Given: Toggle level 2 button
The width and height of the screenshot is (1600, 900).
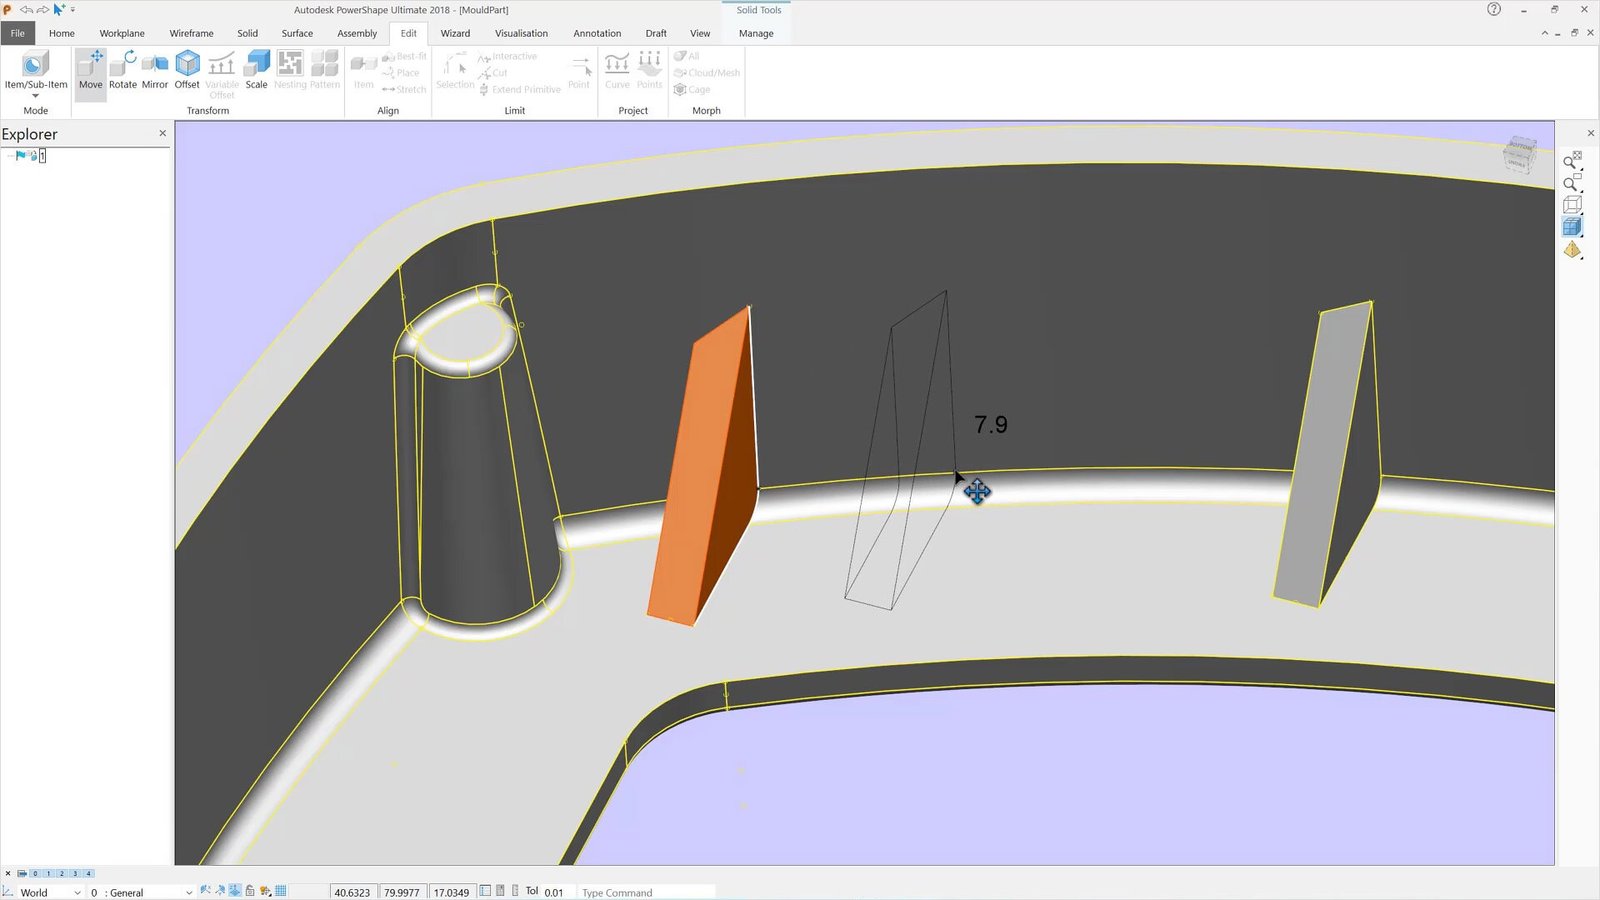Looking at the screenshot, I should (x=61, y=873).
